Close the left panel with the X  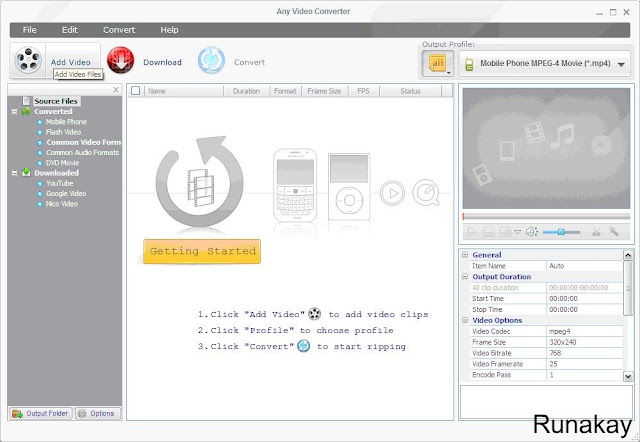[x=116, y=90]
